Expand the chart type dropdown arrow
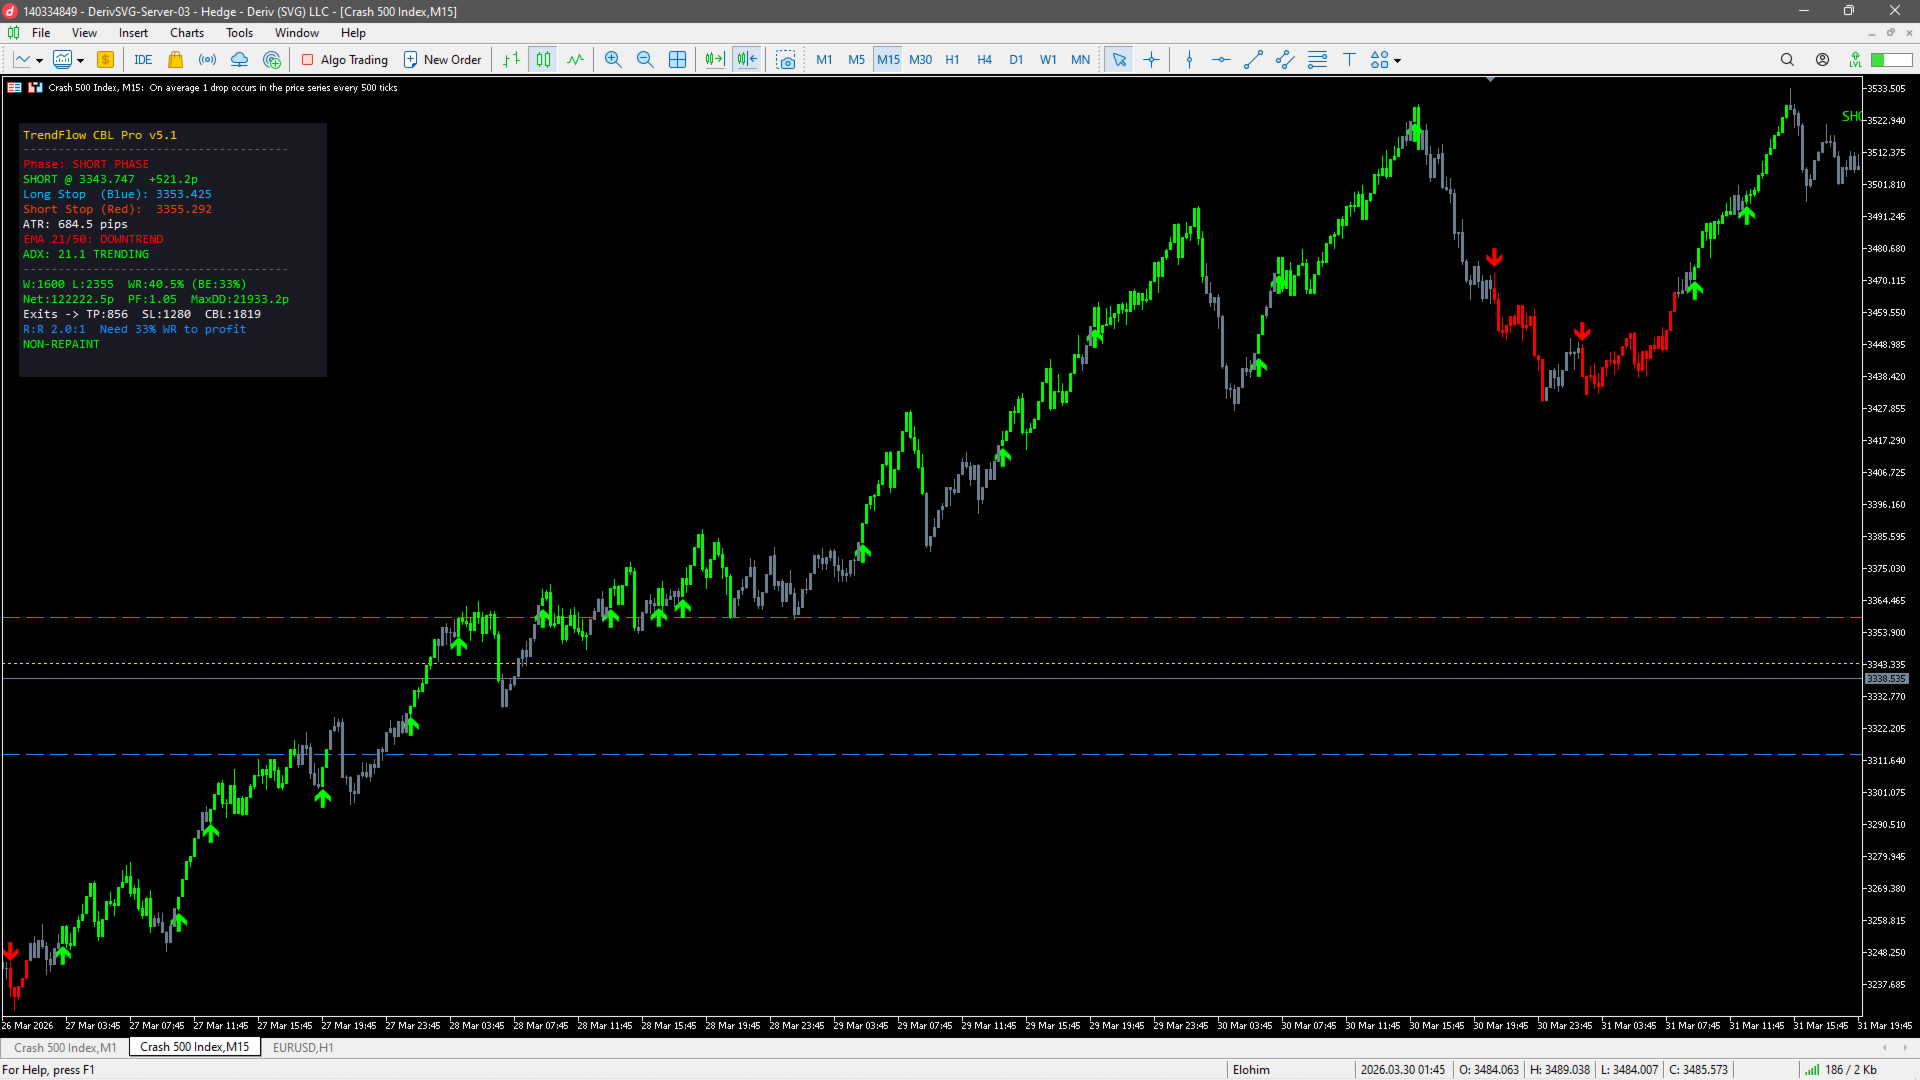 point(39,61)
